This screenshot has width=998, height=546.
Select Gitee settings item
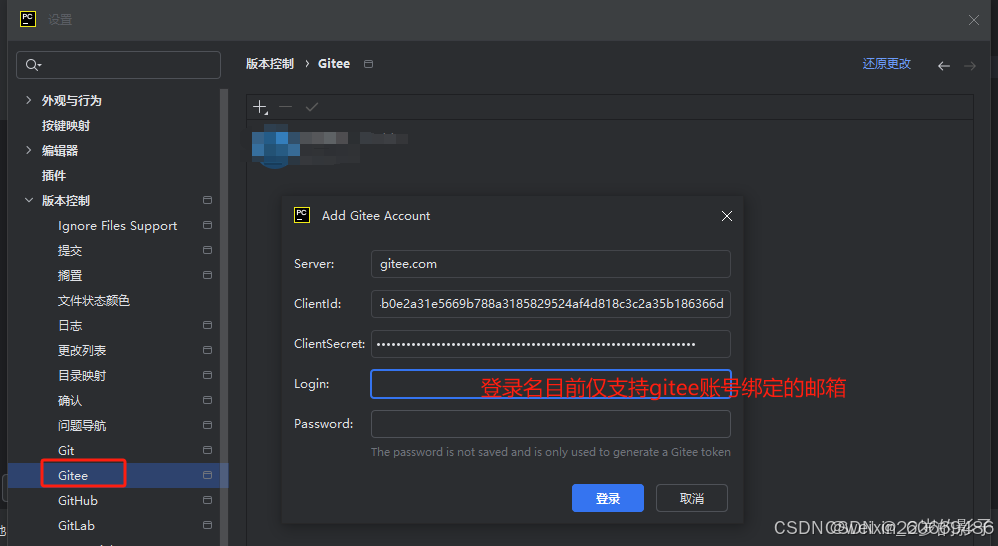click(73, 475)
